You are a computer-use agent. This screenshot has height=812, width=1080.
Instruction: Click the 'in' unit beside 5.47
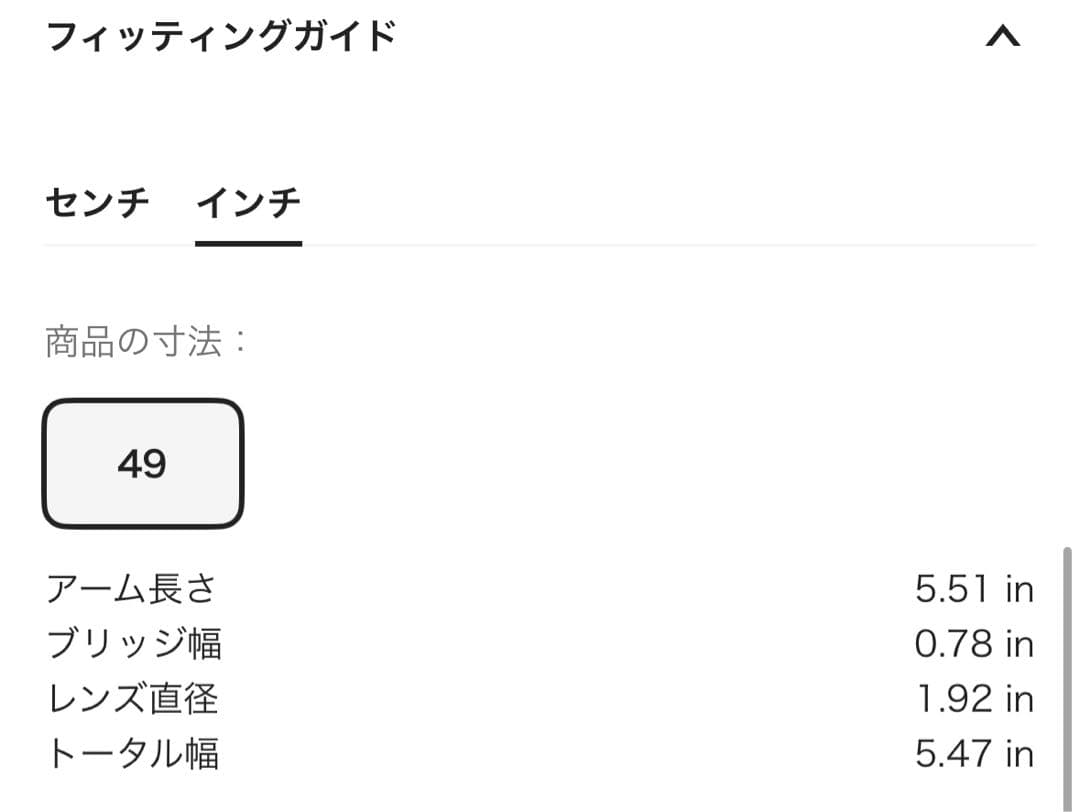tap(1019, 754)
